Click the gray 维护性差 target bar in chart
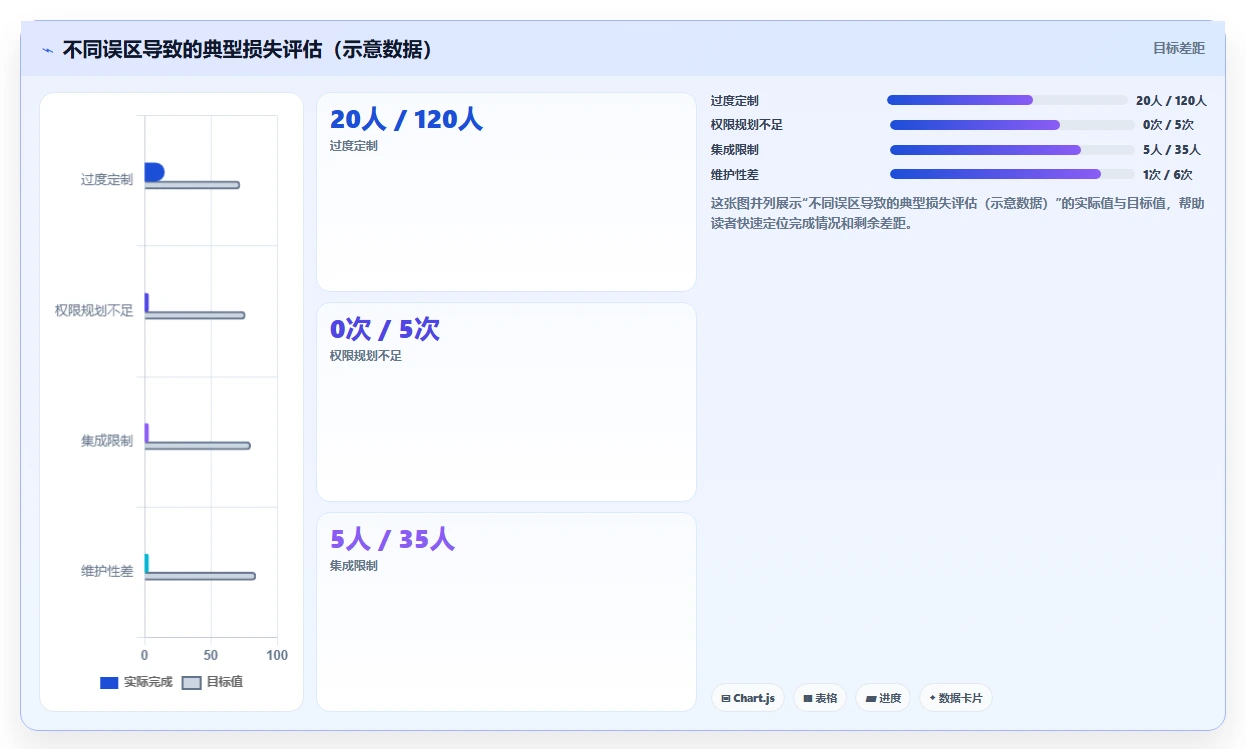This screenshot has width=1246, height=749. 200,576
